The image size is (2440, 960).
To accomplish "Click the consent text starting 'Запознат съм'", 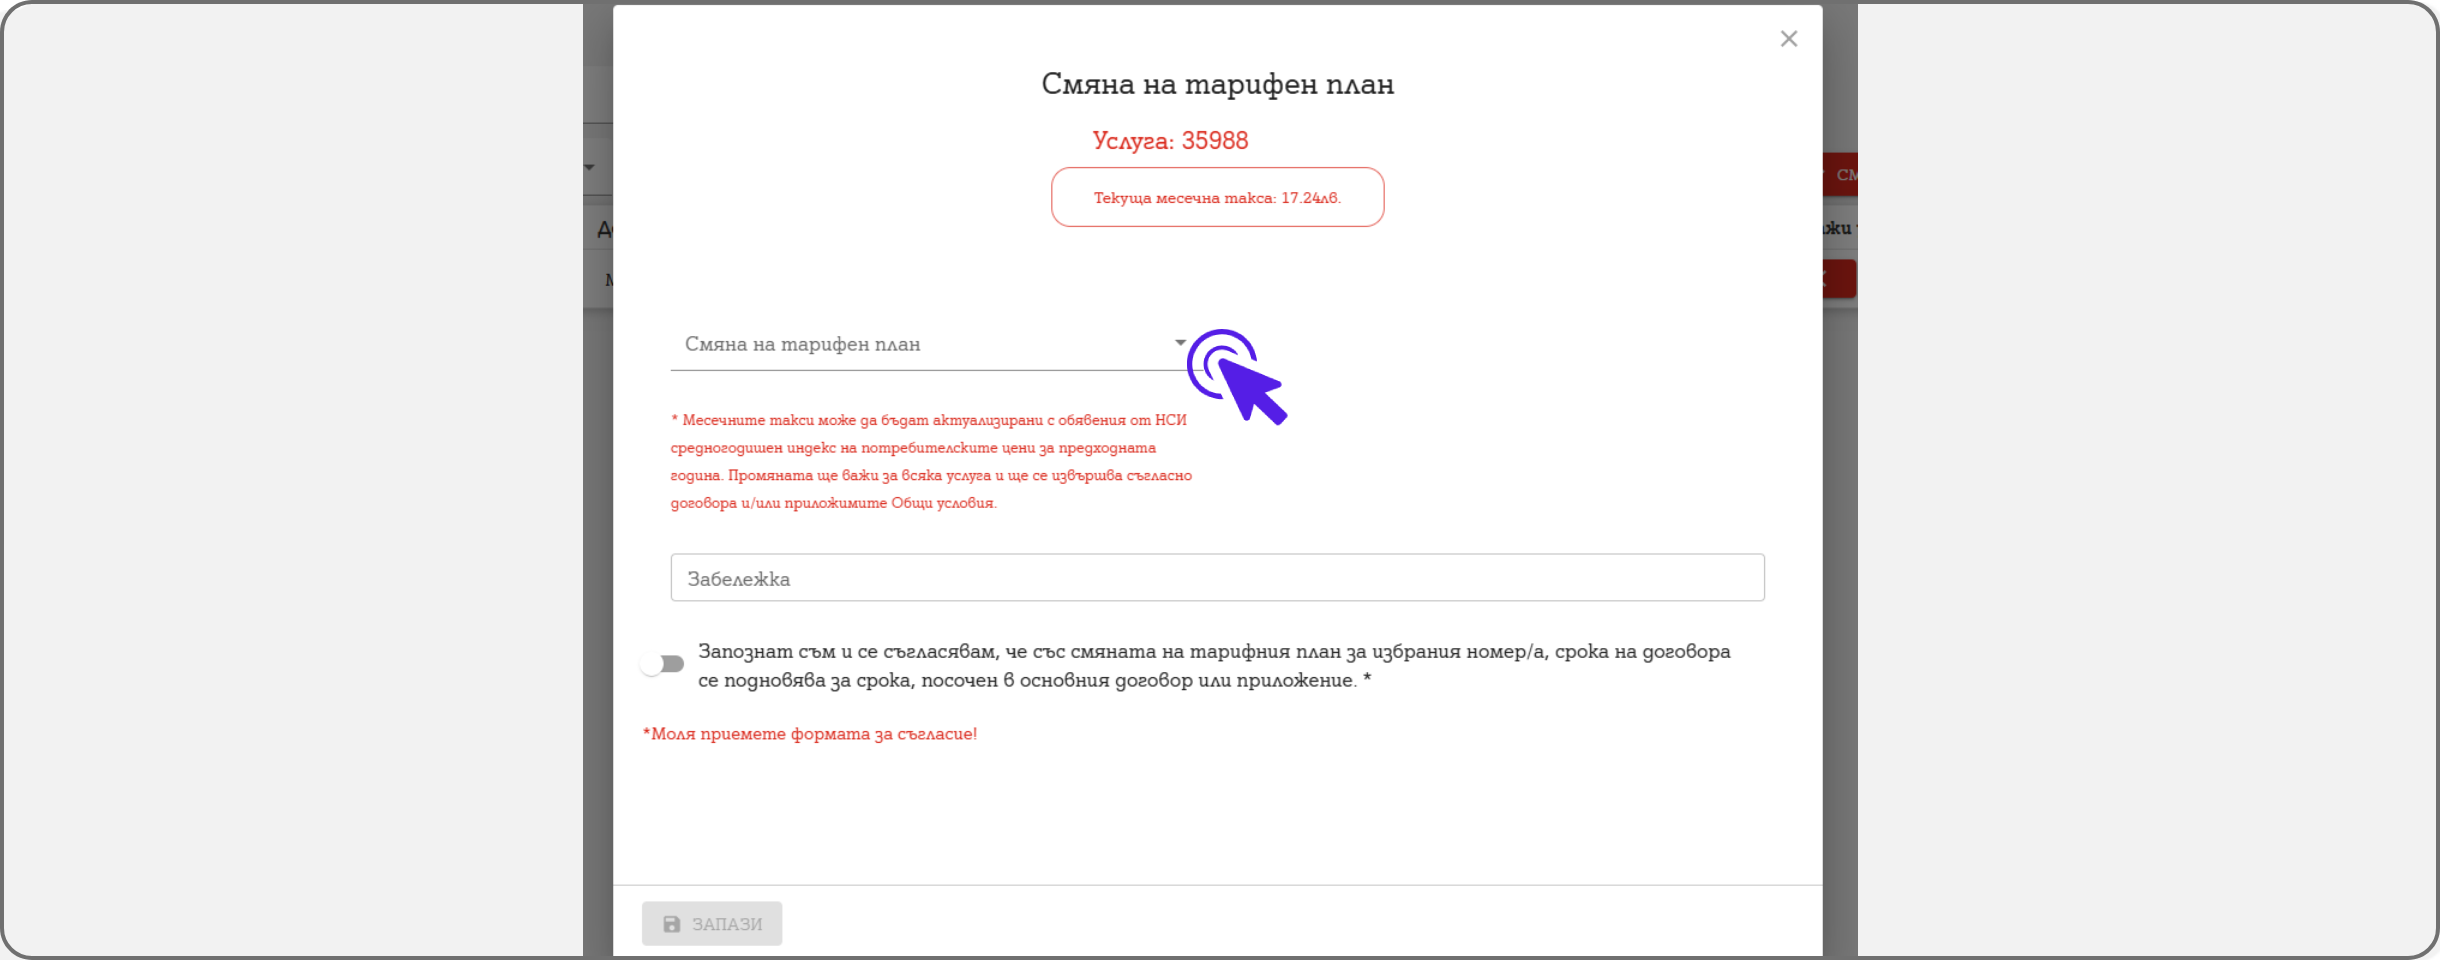I will (1214, 665).
